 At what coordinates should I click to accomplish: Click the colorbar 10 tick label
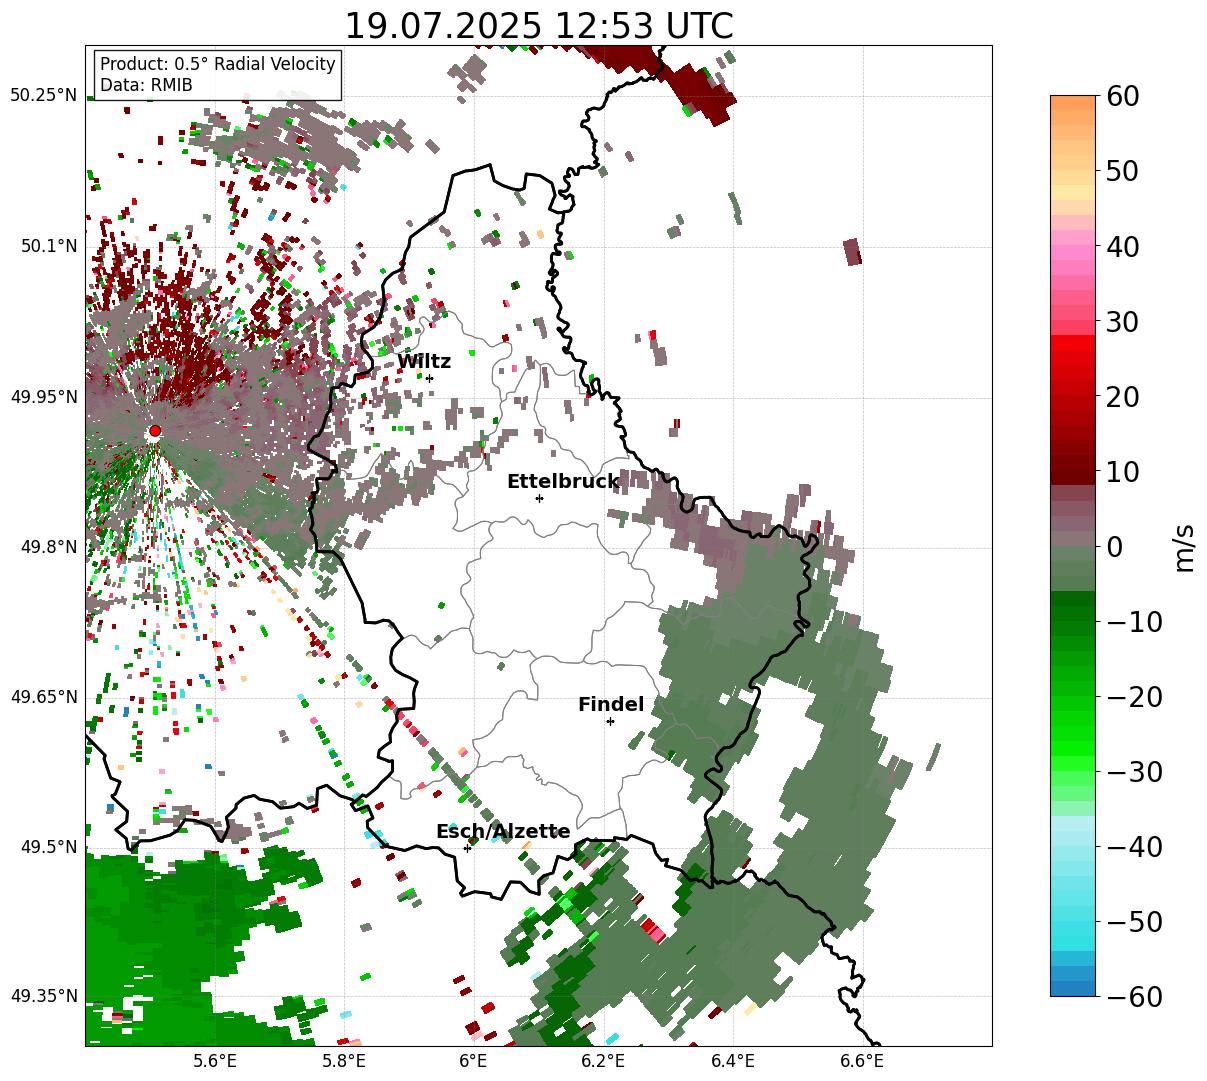click(x=1125, y=471)
